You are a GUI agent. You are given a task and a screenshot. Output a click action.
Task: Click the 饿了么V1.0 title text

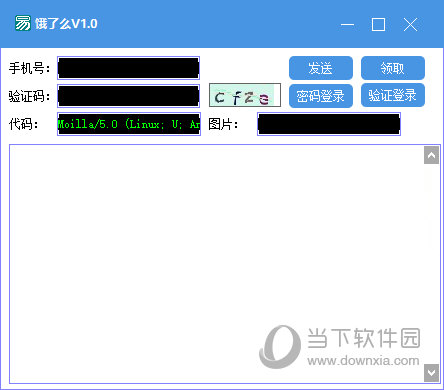(66, 24)
